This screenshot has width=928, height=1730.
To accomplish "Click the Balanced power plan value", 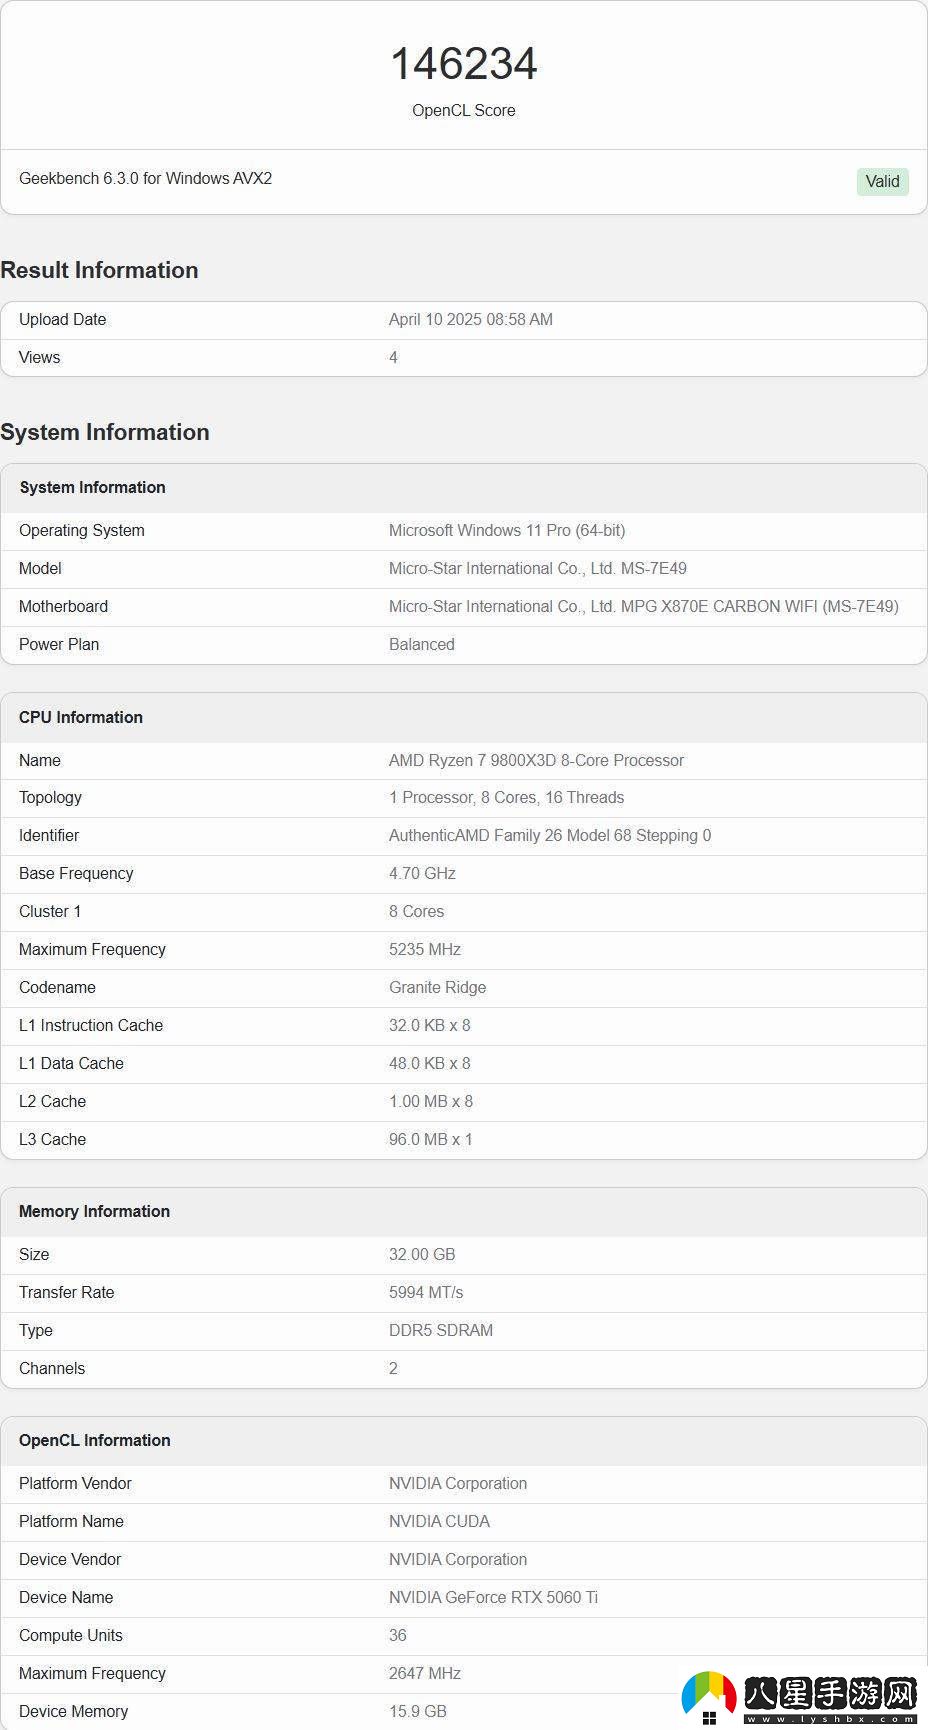I will (421, 644).
